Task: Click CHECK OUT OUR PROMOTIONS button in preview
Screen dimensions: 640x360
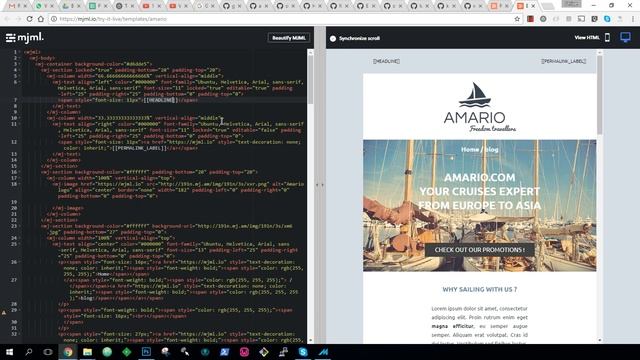Action: point(480,249)
